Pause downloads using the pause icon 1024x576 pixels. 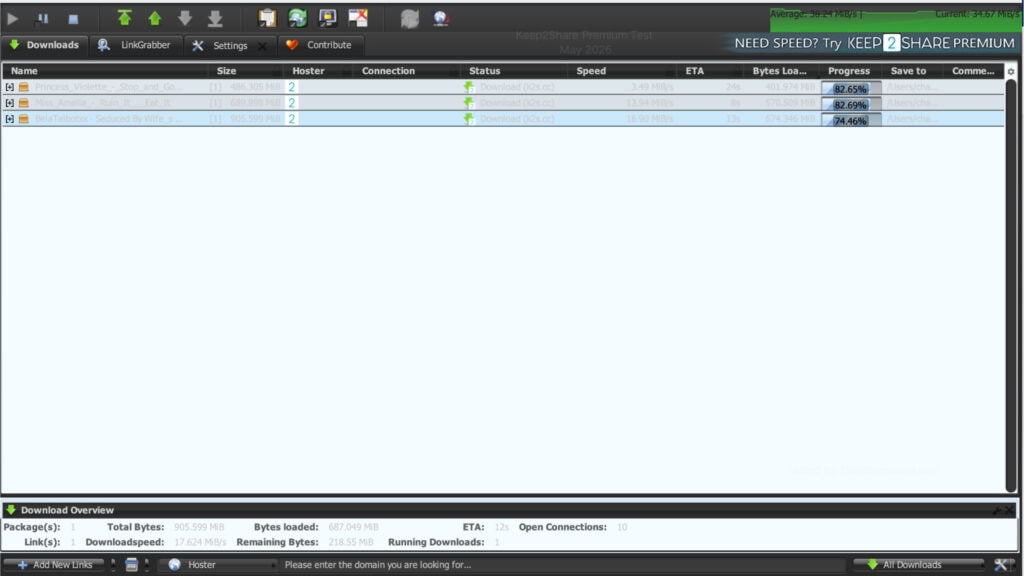[42, 18]
